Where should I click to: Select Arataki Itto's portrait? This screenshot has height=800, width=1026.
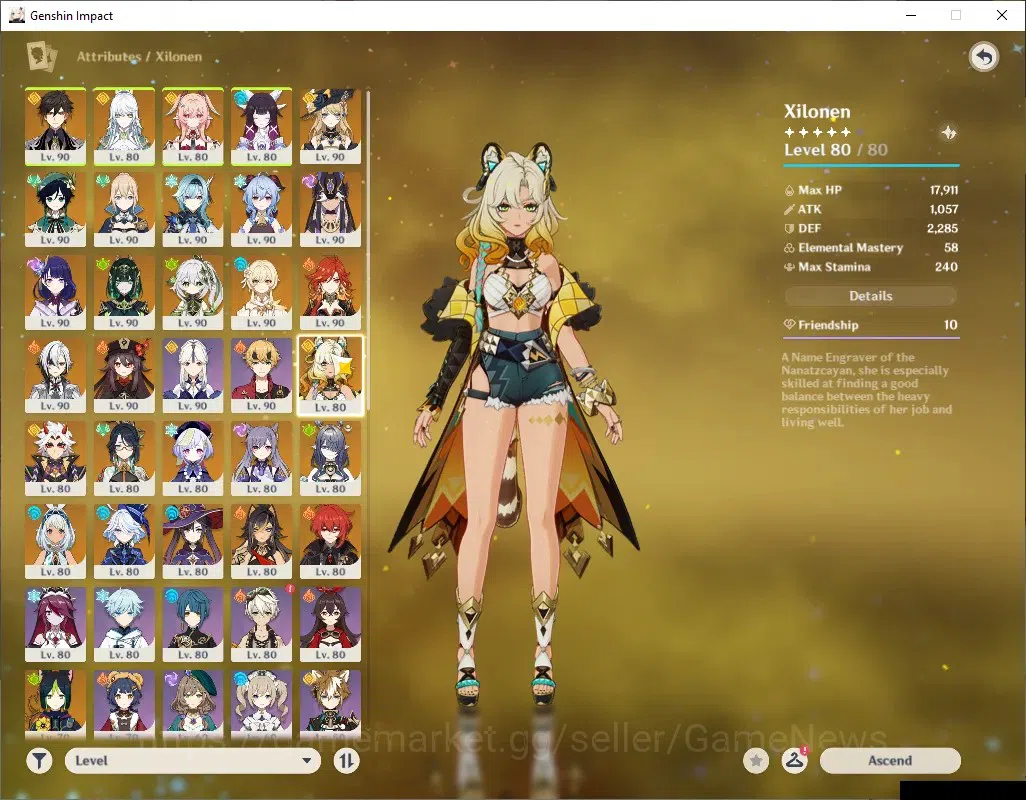[56, 459]
